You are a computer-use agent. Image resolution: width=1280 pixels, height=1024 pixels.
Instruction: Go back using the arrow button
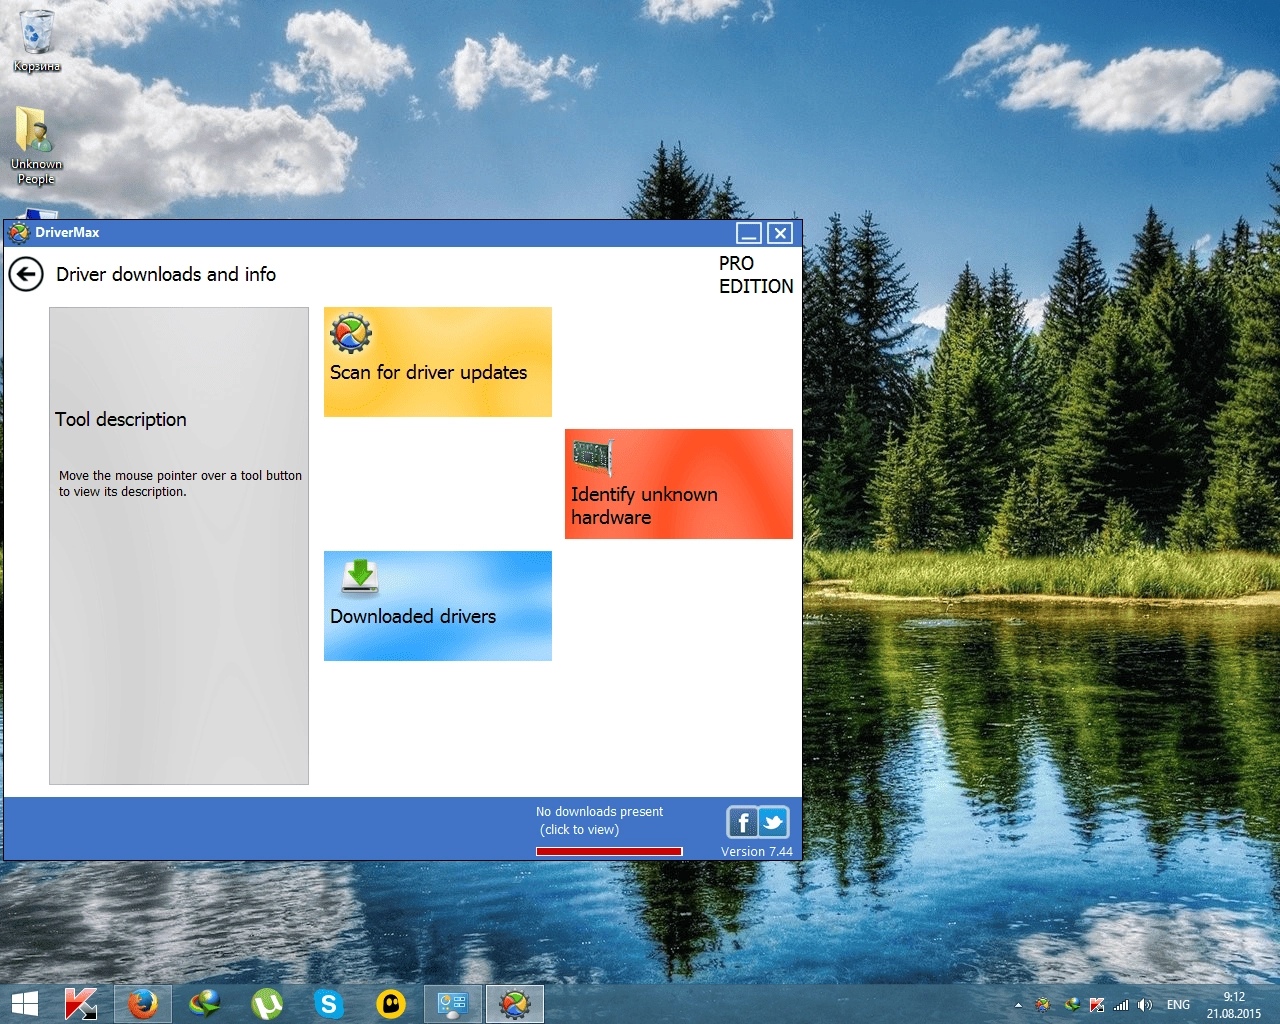point(26,274)
